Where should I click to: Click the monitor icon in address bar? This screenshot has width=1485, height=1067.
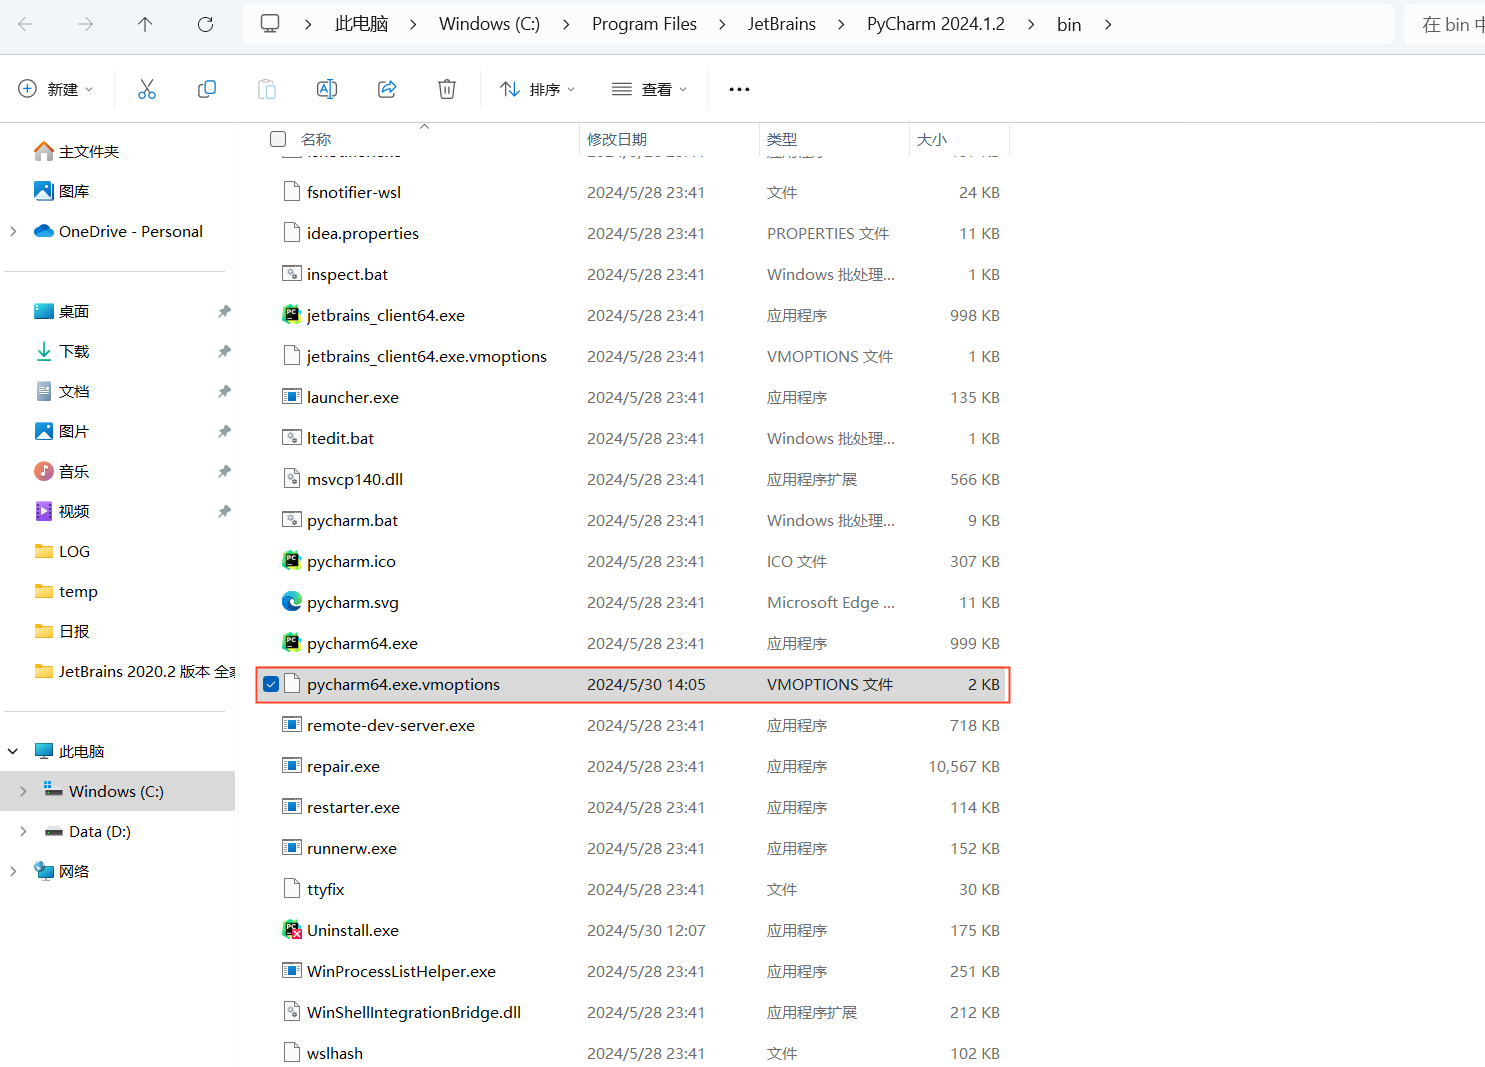point(270,24)
